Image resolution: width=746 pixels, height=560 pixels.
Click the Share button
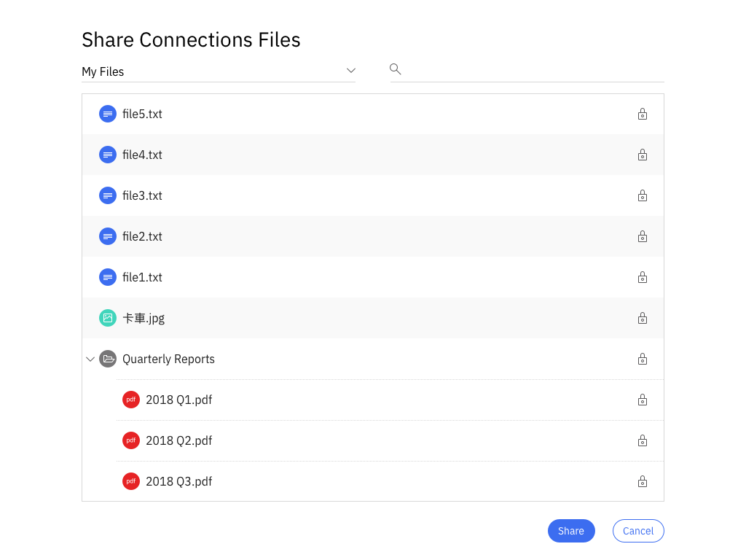pos(571,531)
